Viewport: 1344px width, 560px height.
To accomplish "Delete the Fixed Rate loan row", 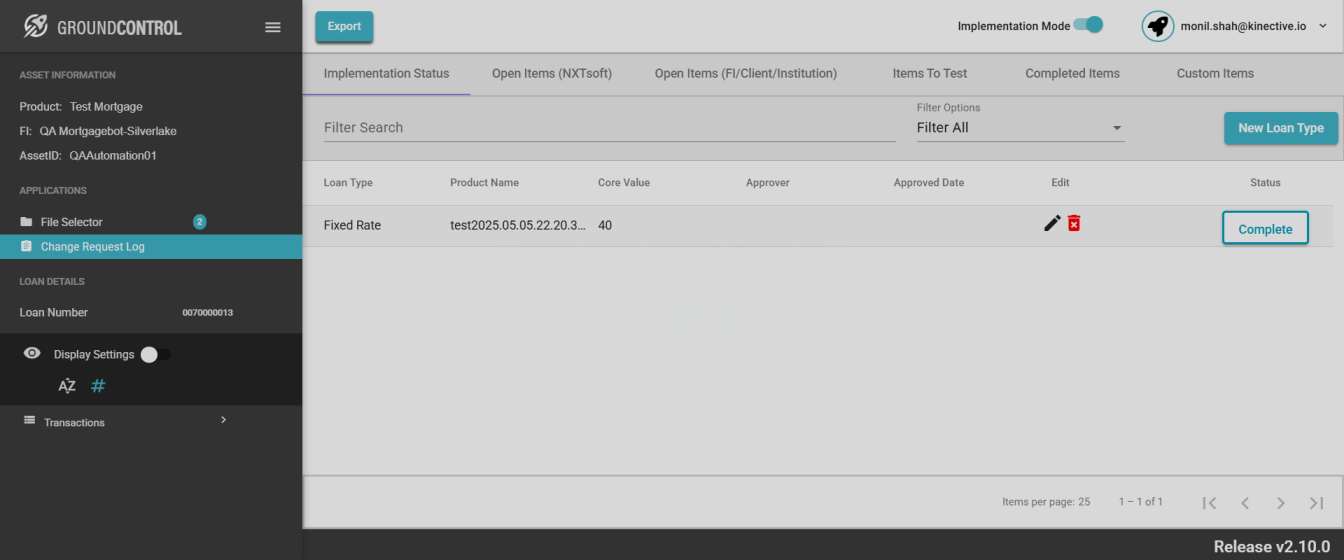I will pyautogui.click(x=1074, y=223).
